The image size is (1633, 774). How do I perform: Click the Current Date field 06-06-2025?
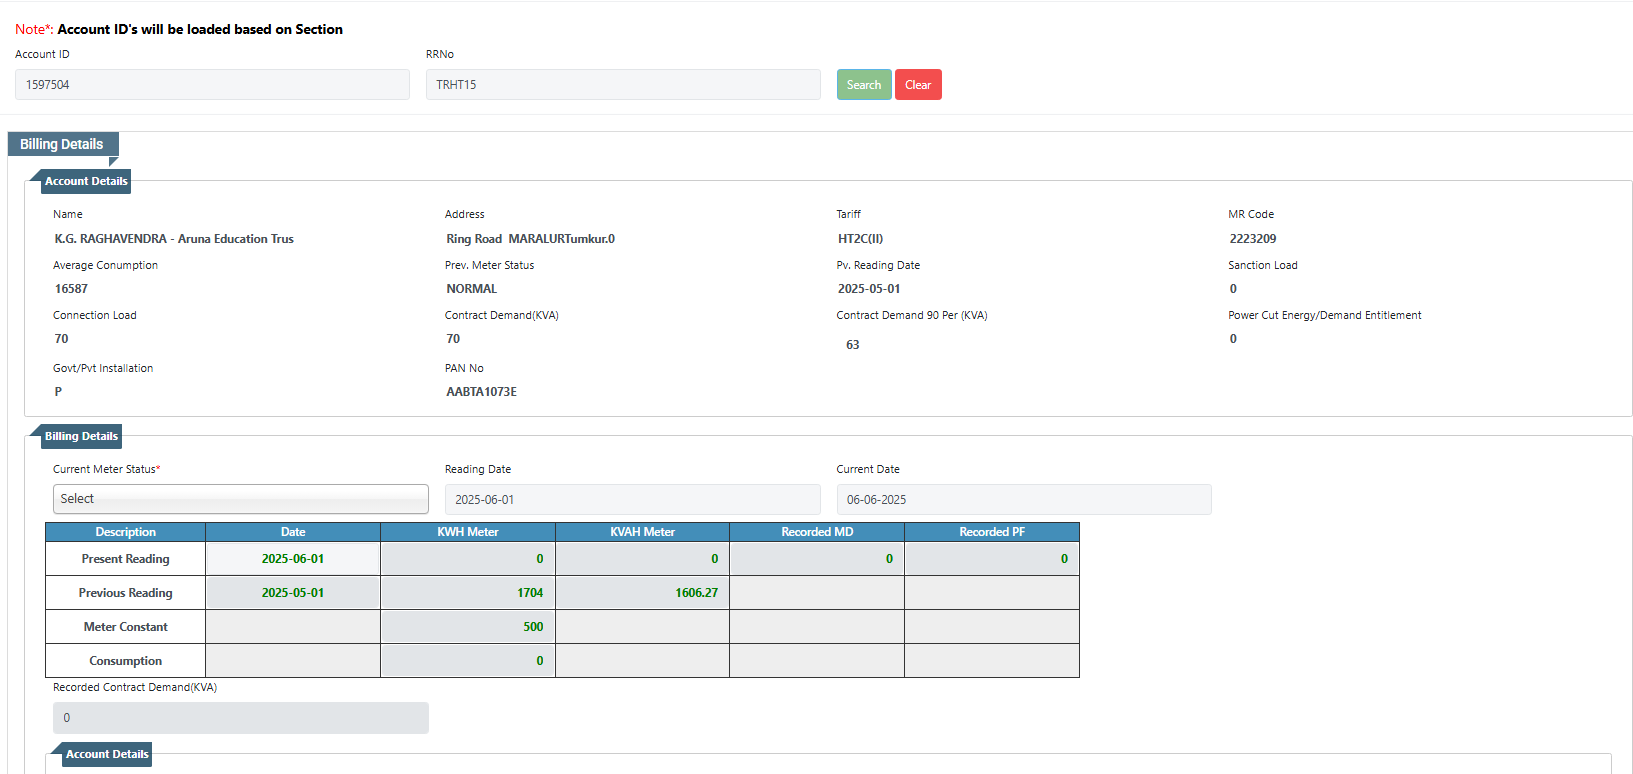pos(1024,500)
